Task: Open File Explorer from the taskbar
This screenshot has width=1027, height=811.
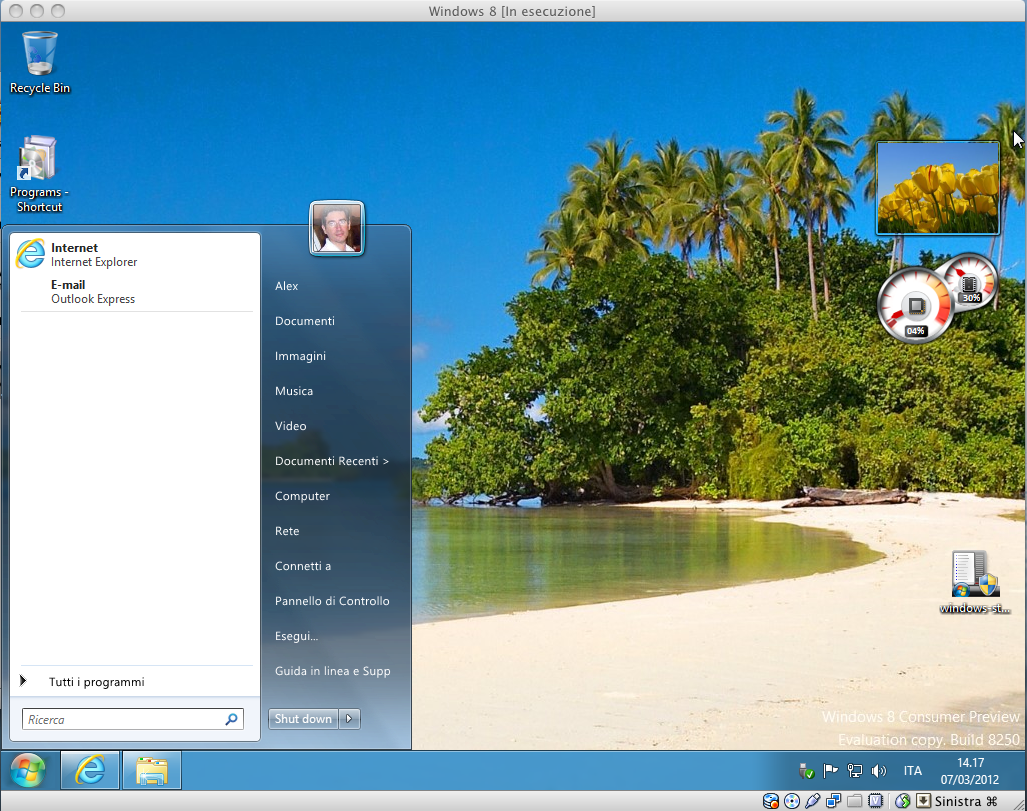Action: (151, 771)
